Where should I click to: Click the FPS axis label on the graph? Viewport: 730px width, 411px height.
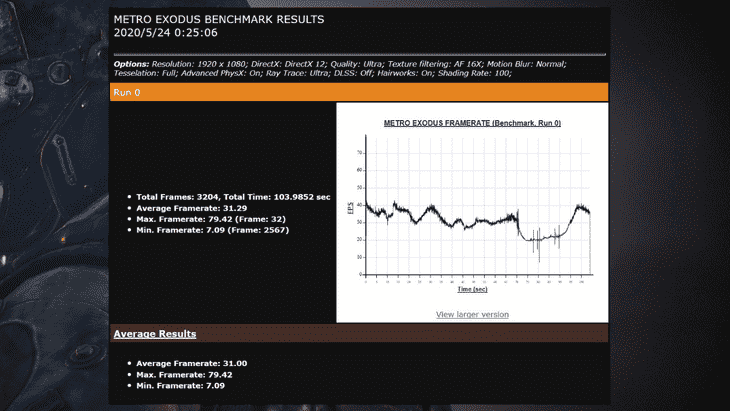[351, 208]
